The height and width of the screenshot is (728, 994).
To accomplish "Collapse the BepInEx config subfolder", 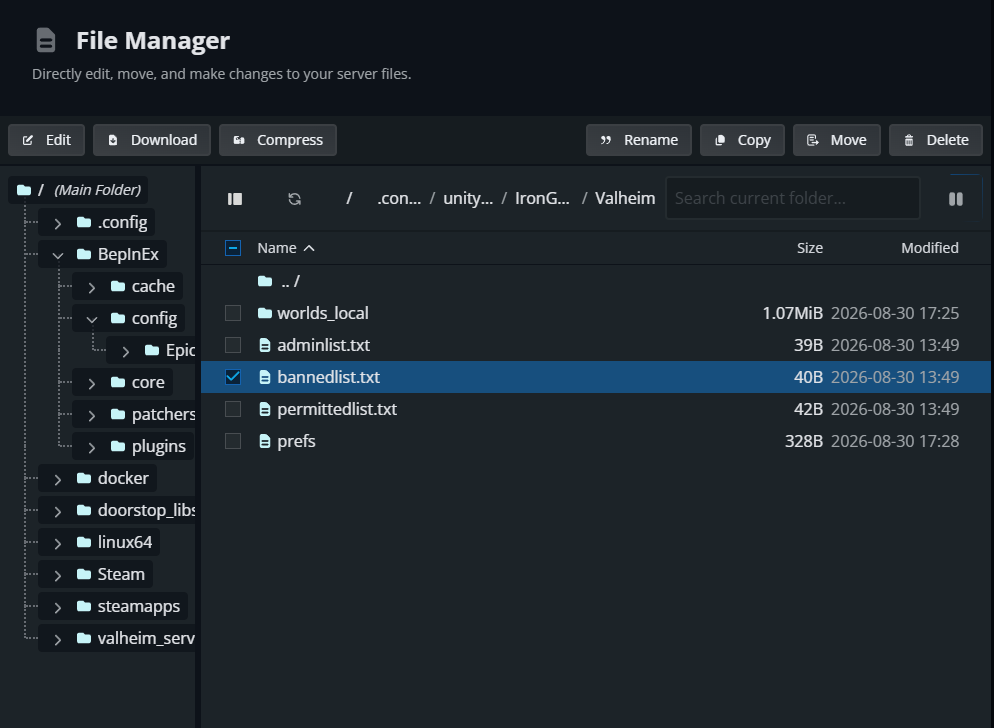I will tap(92, 319).
